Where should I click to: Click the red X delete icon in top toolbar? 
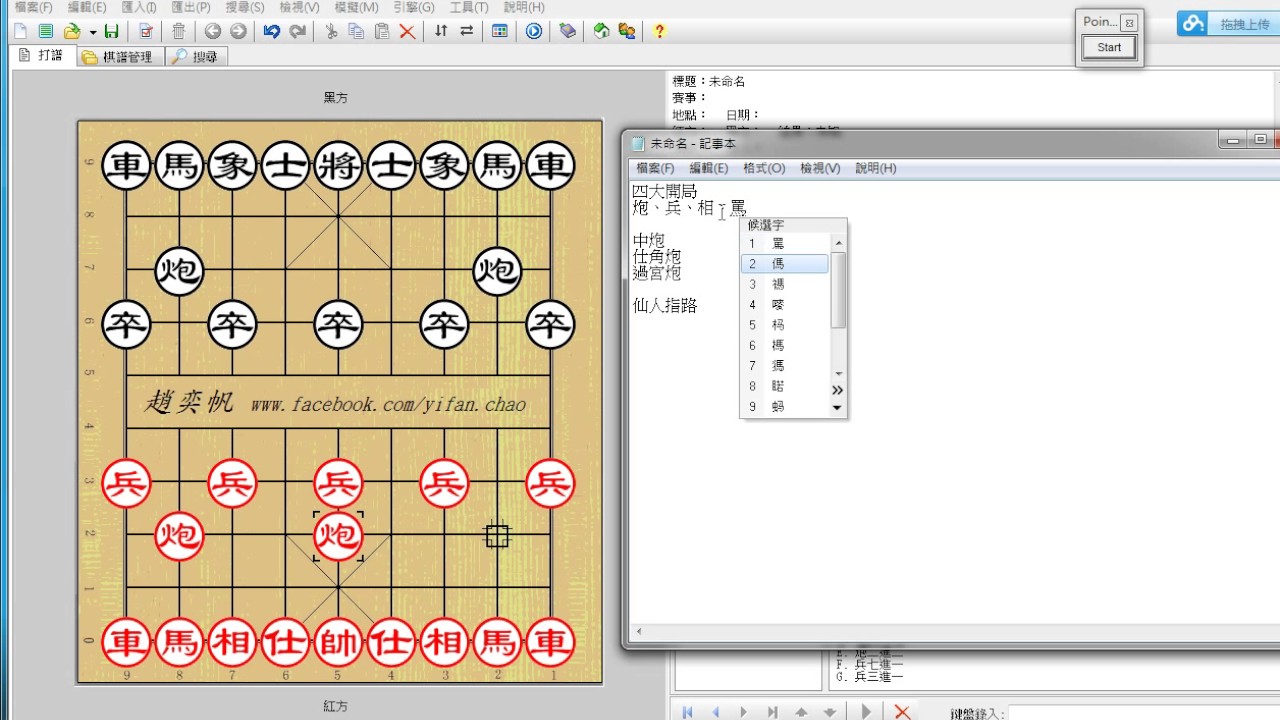tap(407, 31)
